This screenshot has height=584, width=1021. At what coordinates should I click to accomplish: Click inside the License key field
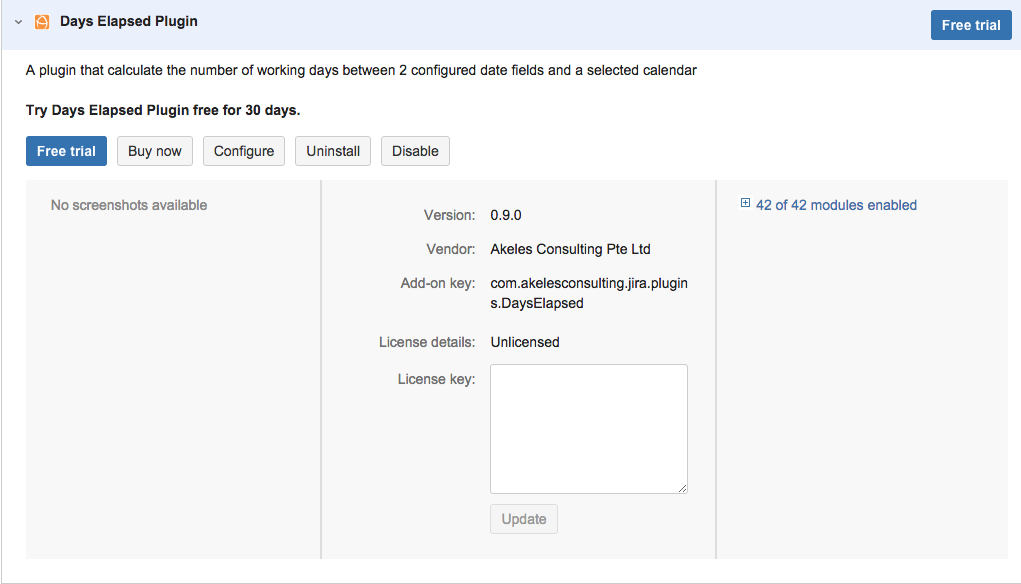pos(588,428)
